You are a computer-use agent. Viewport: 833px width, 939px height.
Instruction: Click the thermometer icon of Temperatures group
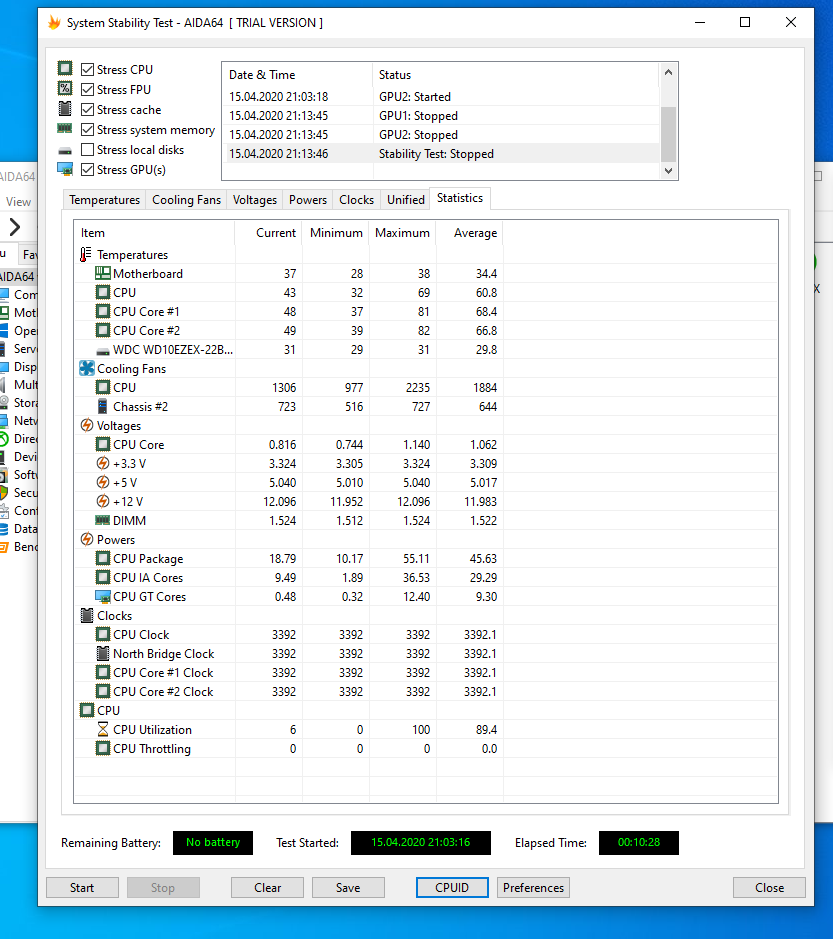(86, 255)
